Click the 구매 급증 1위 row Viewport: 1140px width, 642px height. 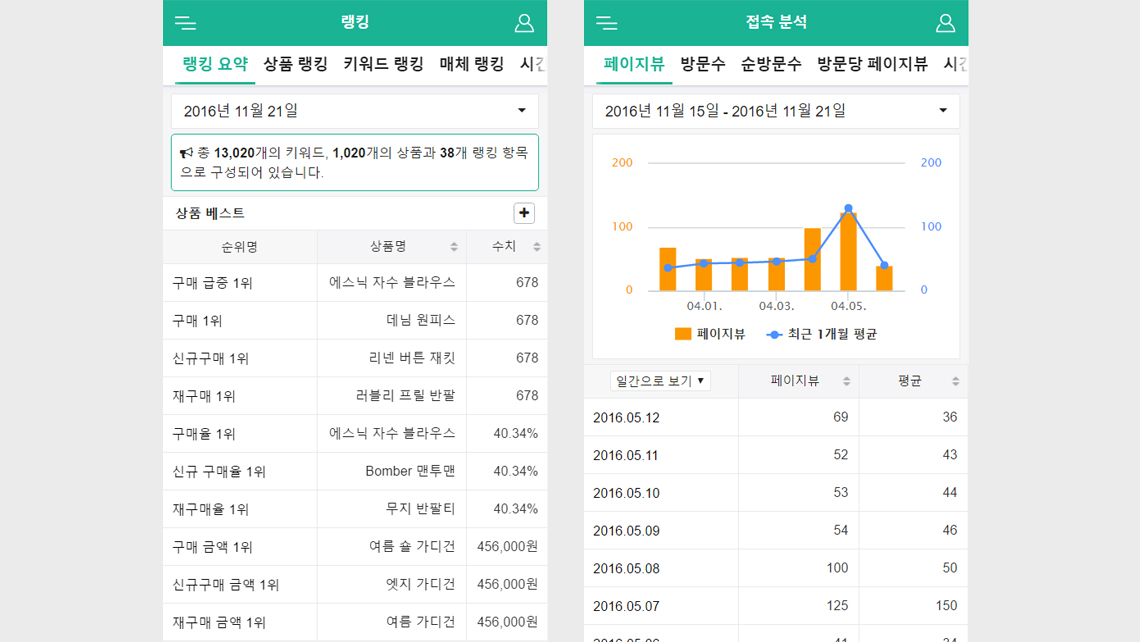tap(355, 283)
